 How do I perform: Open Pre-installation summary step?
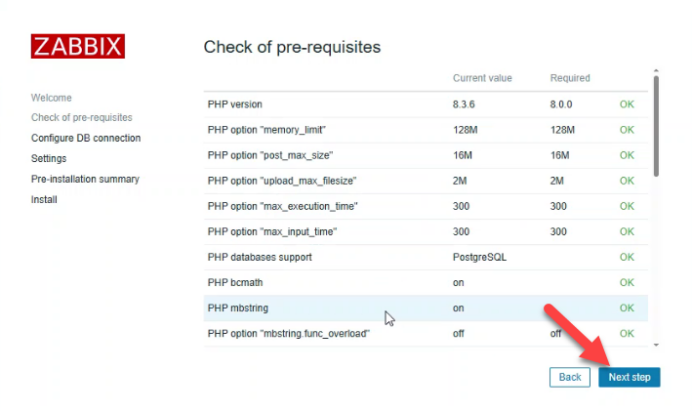(85, 179)
